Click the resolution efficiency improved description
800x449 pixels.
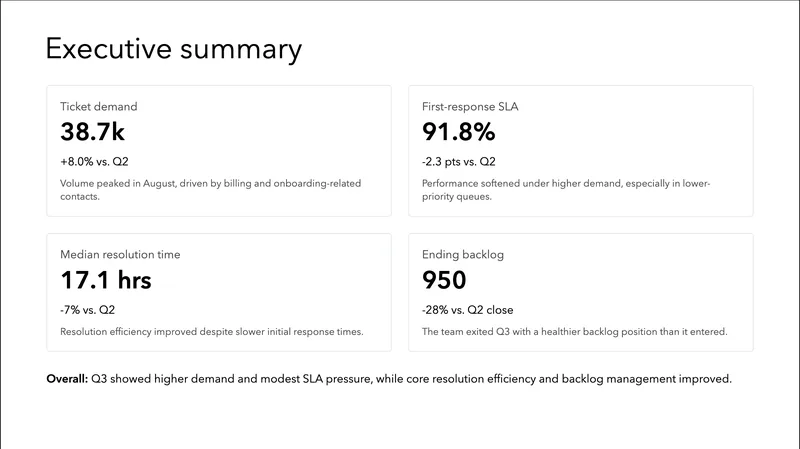tap(211, 331)
